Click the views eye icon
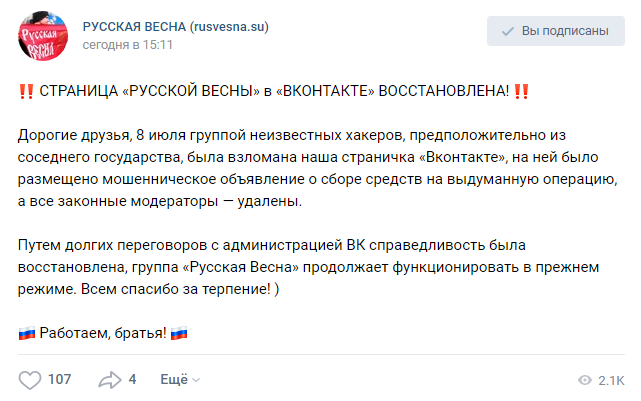 click(x=584, y=380)
